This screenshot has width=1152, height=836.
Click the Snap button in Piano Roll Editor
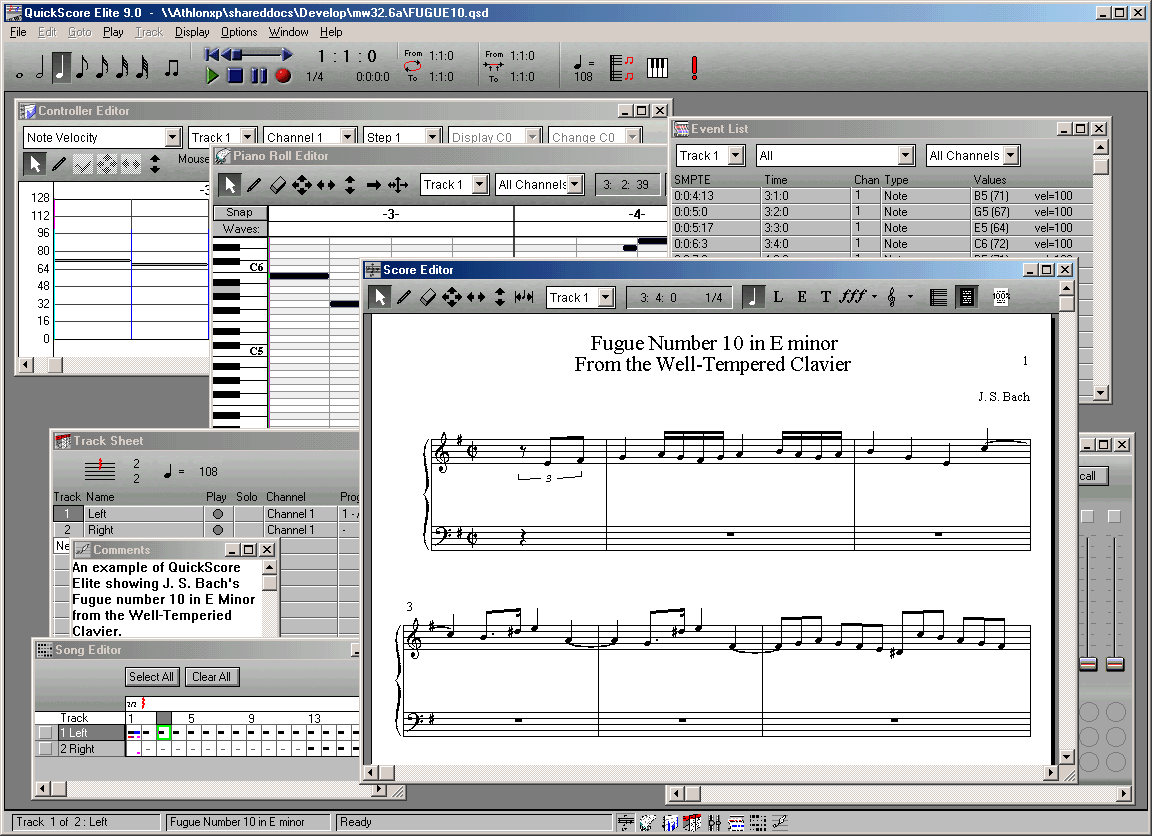pos(239,213)
